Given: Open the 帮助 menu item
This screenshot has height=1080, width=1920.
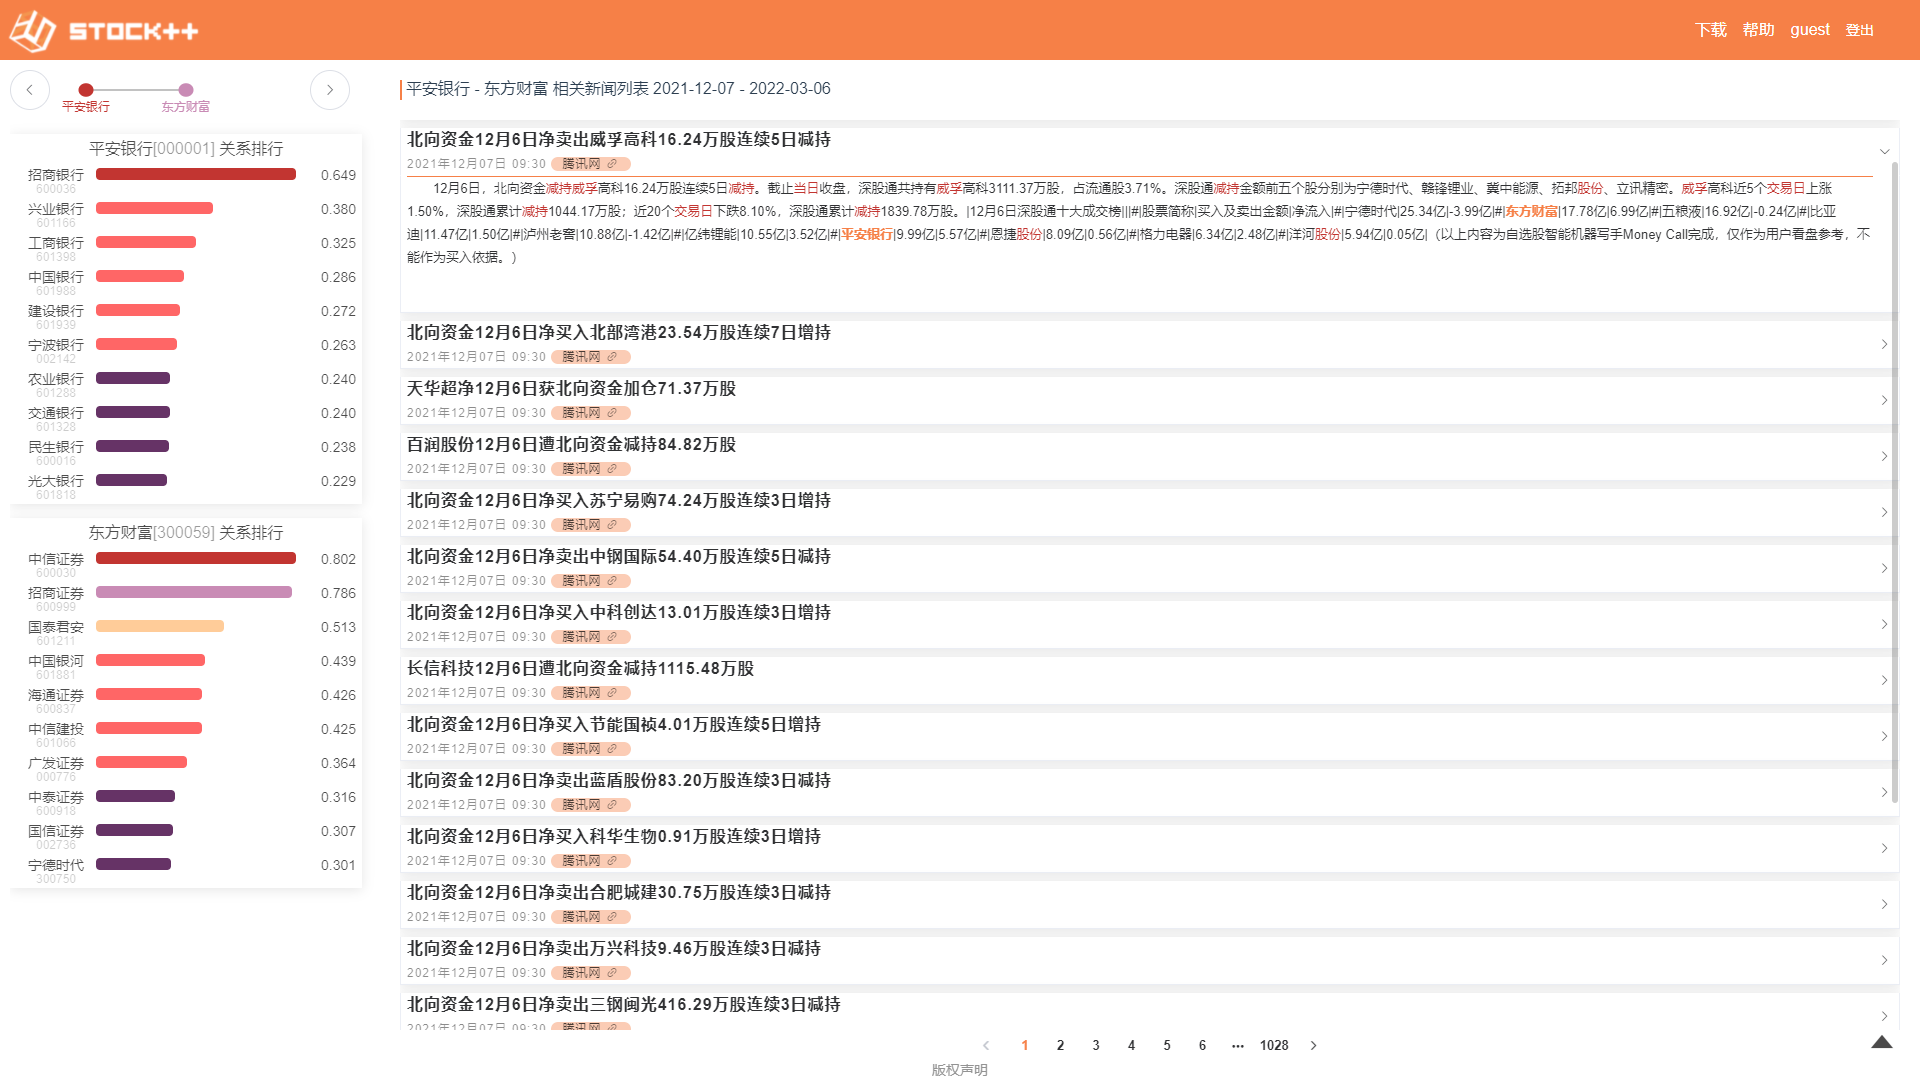Looking at the screenshot, I should 1758,30.
